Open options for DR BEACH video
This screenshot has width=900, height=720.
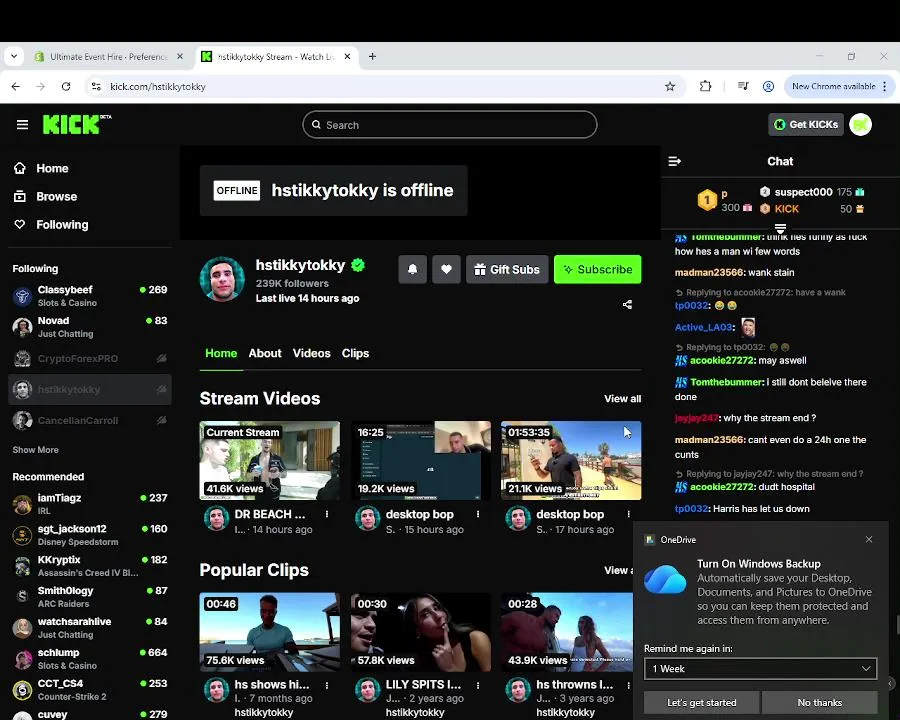pos(327,514)
